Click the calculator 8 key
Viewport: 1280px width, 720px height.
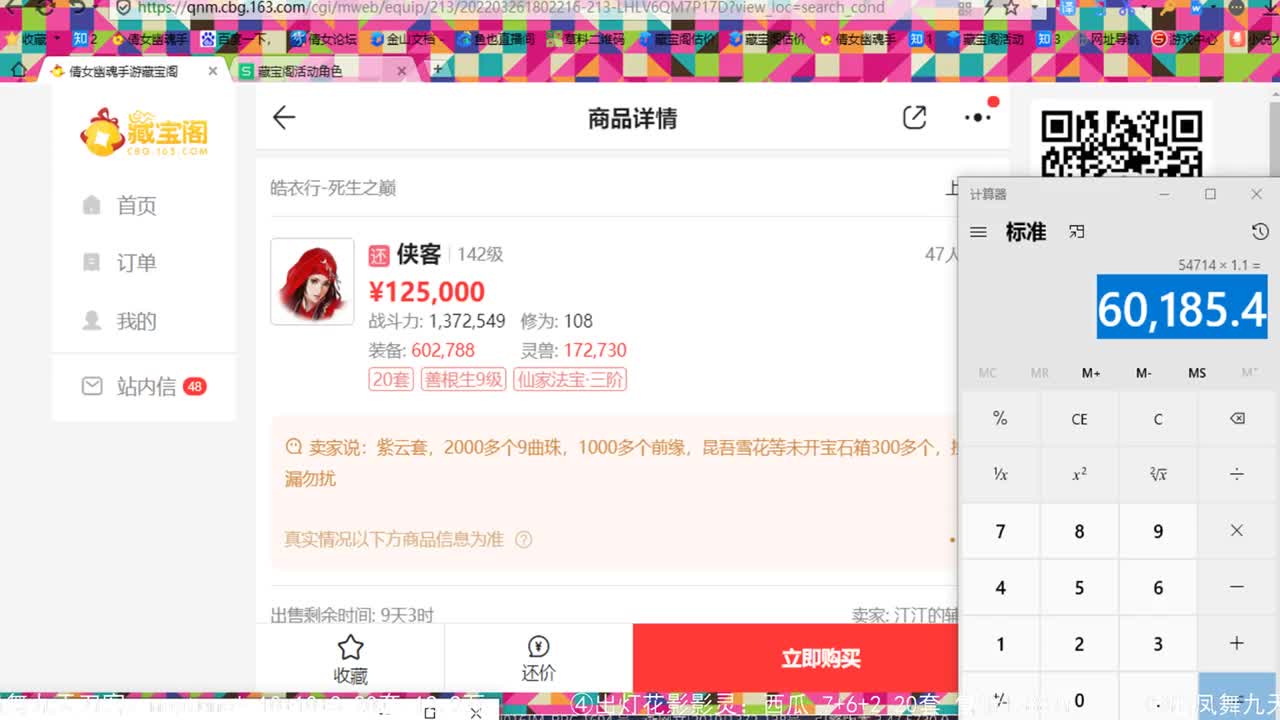(1079, 531)
